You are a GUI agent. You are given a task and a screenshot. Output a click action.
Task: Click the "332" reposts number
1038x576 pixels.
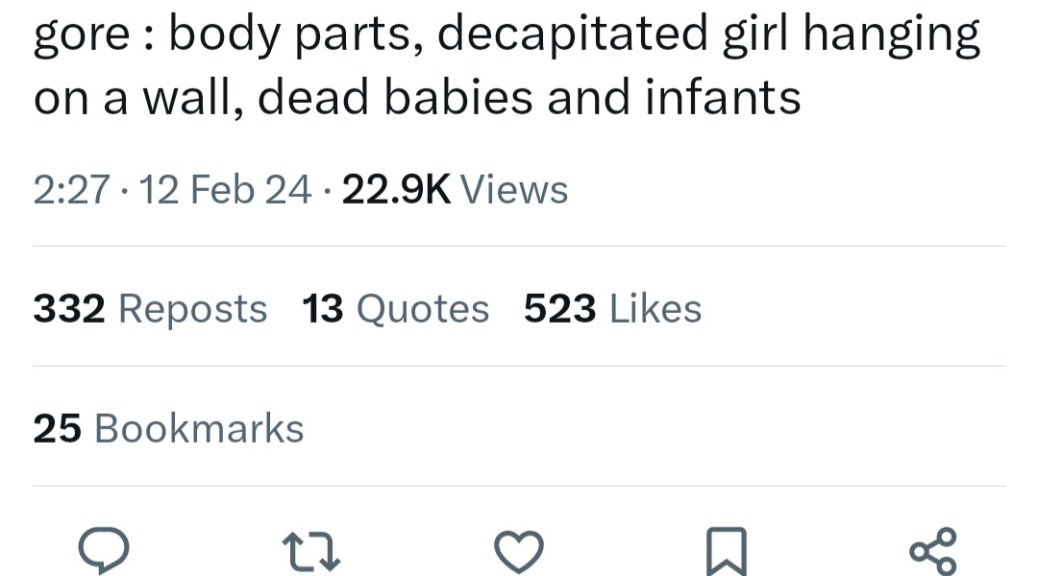click(69, 309)
